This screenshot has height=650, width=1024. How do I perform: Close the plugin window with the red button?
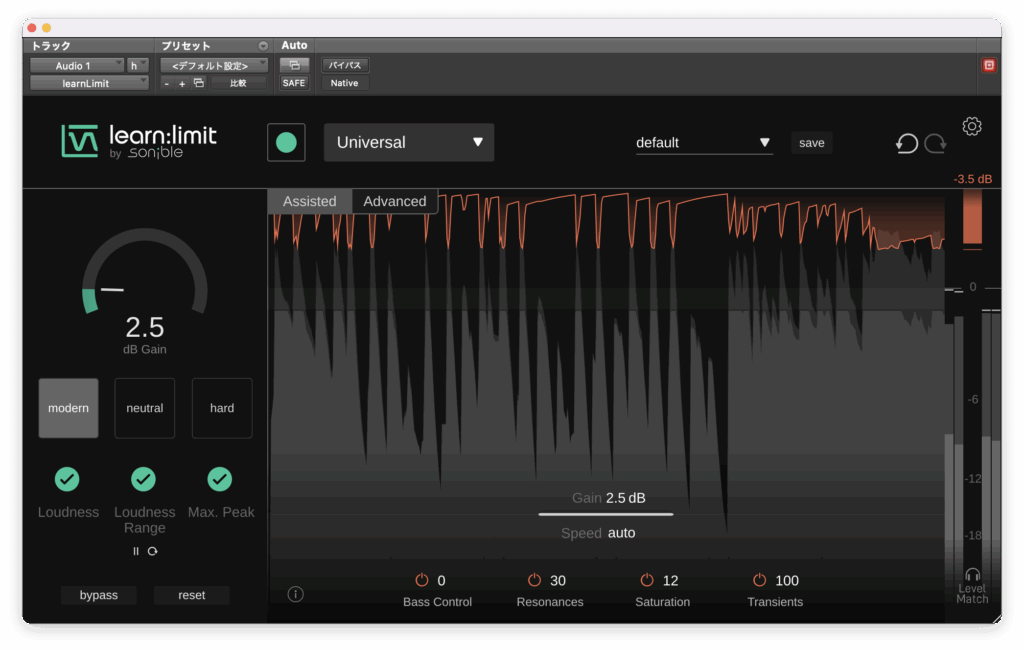[x=32, y=28]
